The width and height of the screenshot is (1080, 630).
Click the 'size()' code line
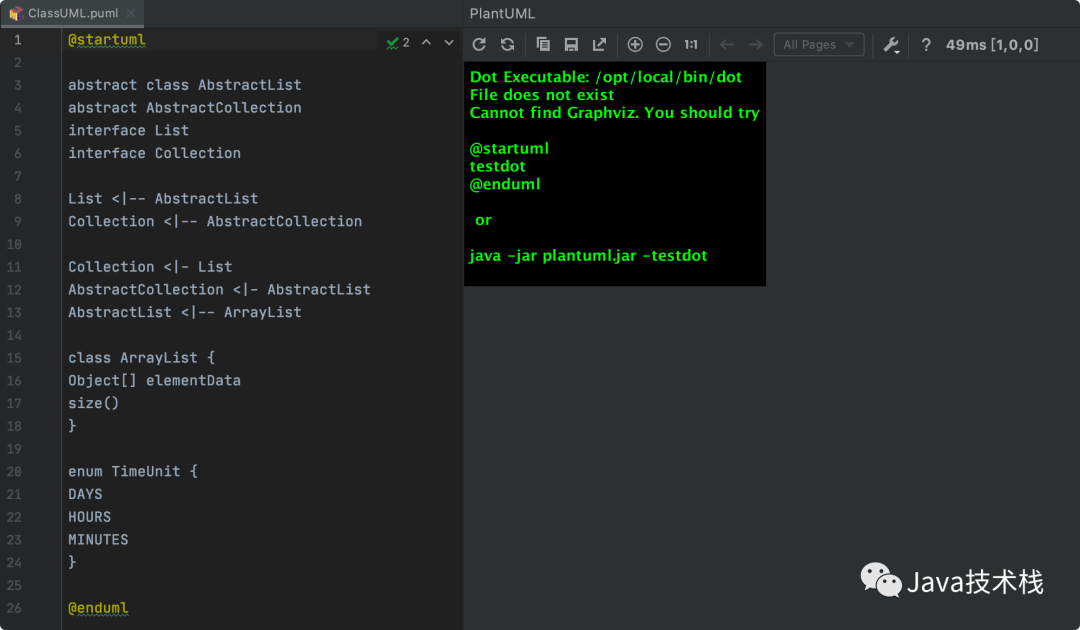coord(93,403)
